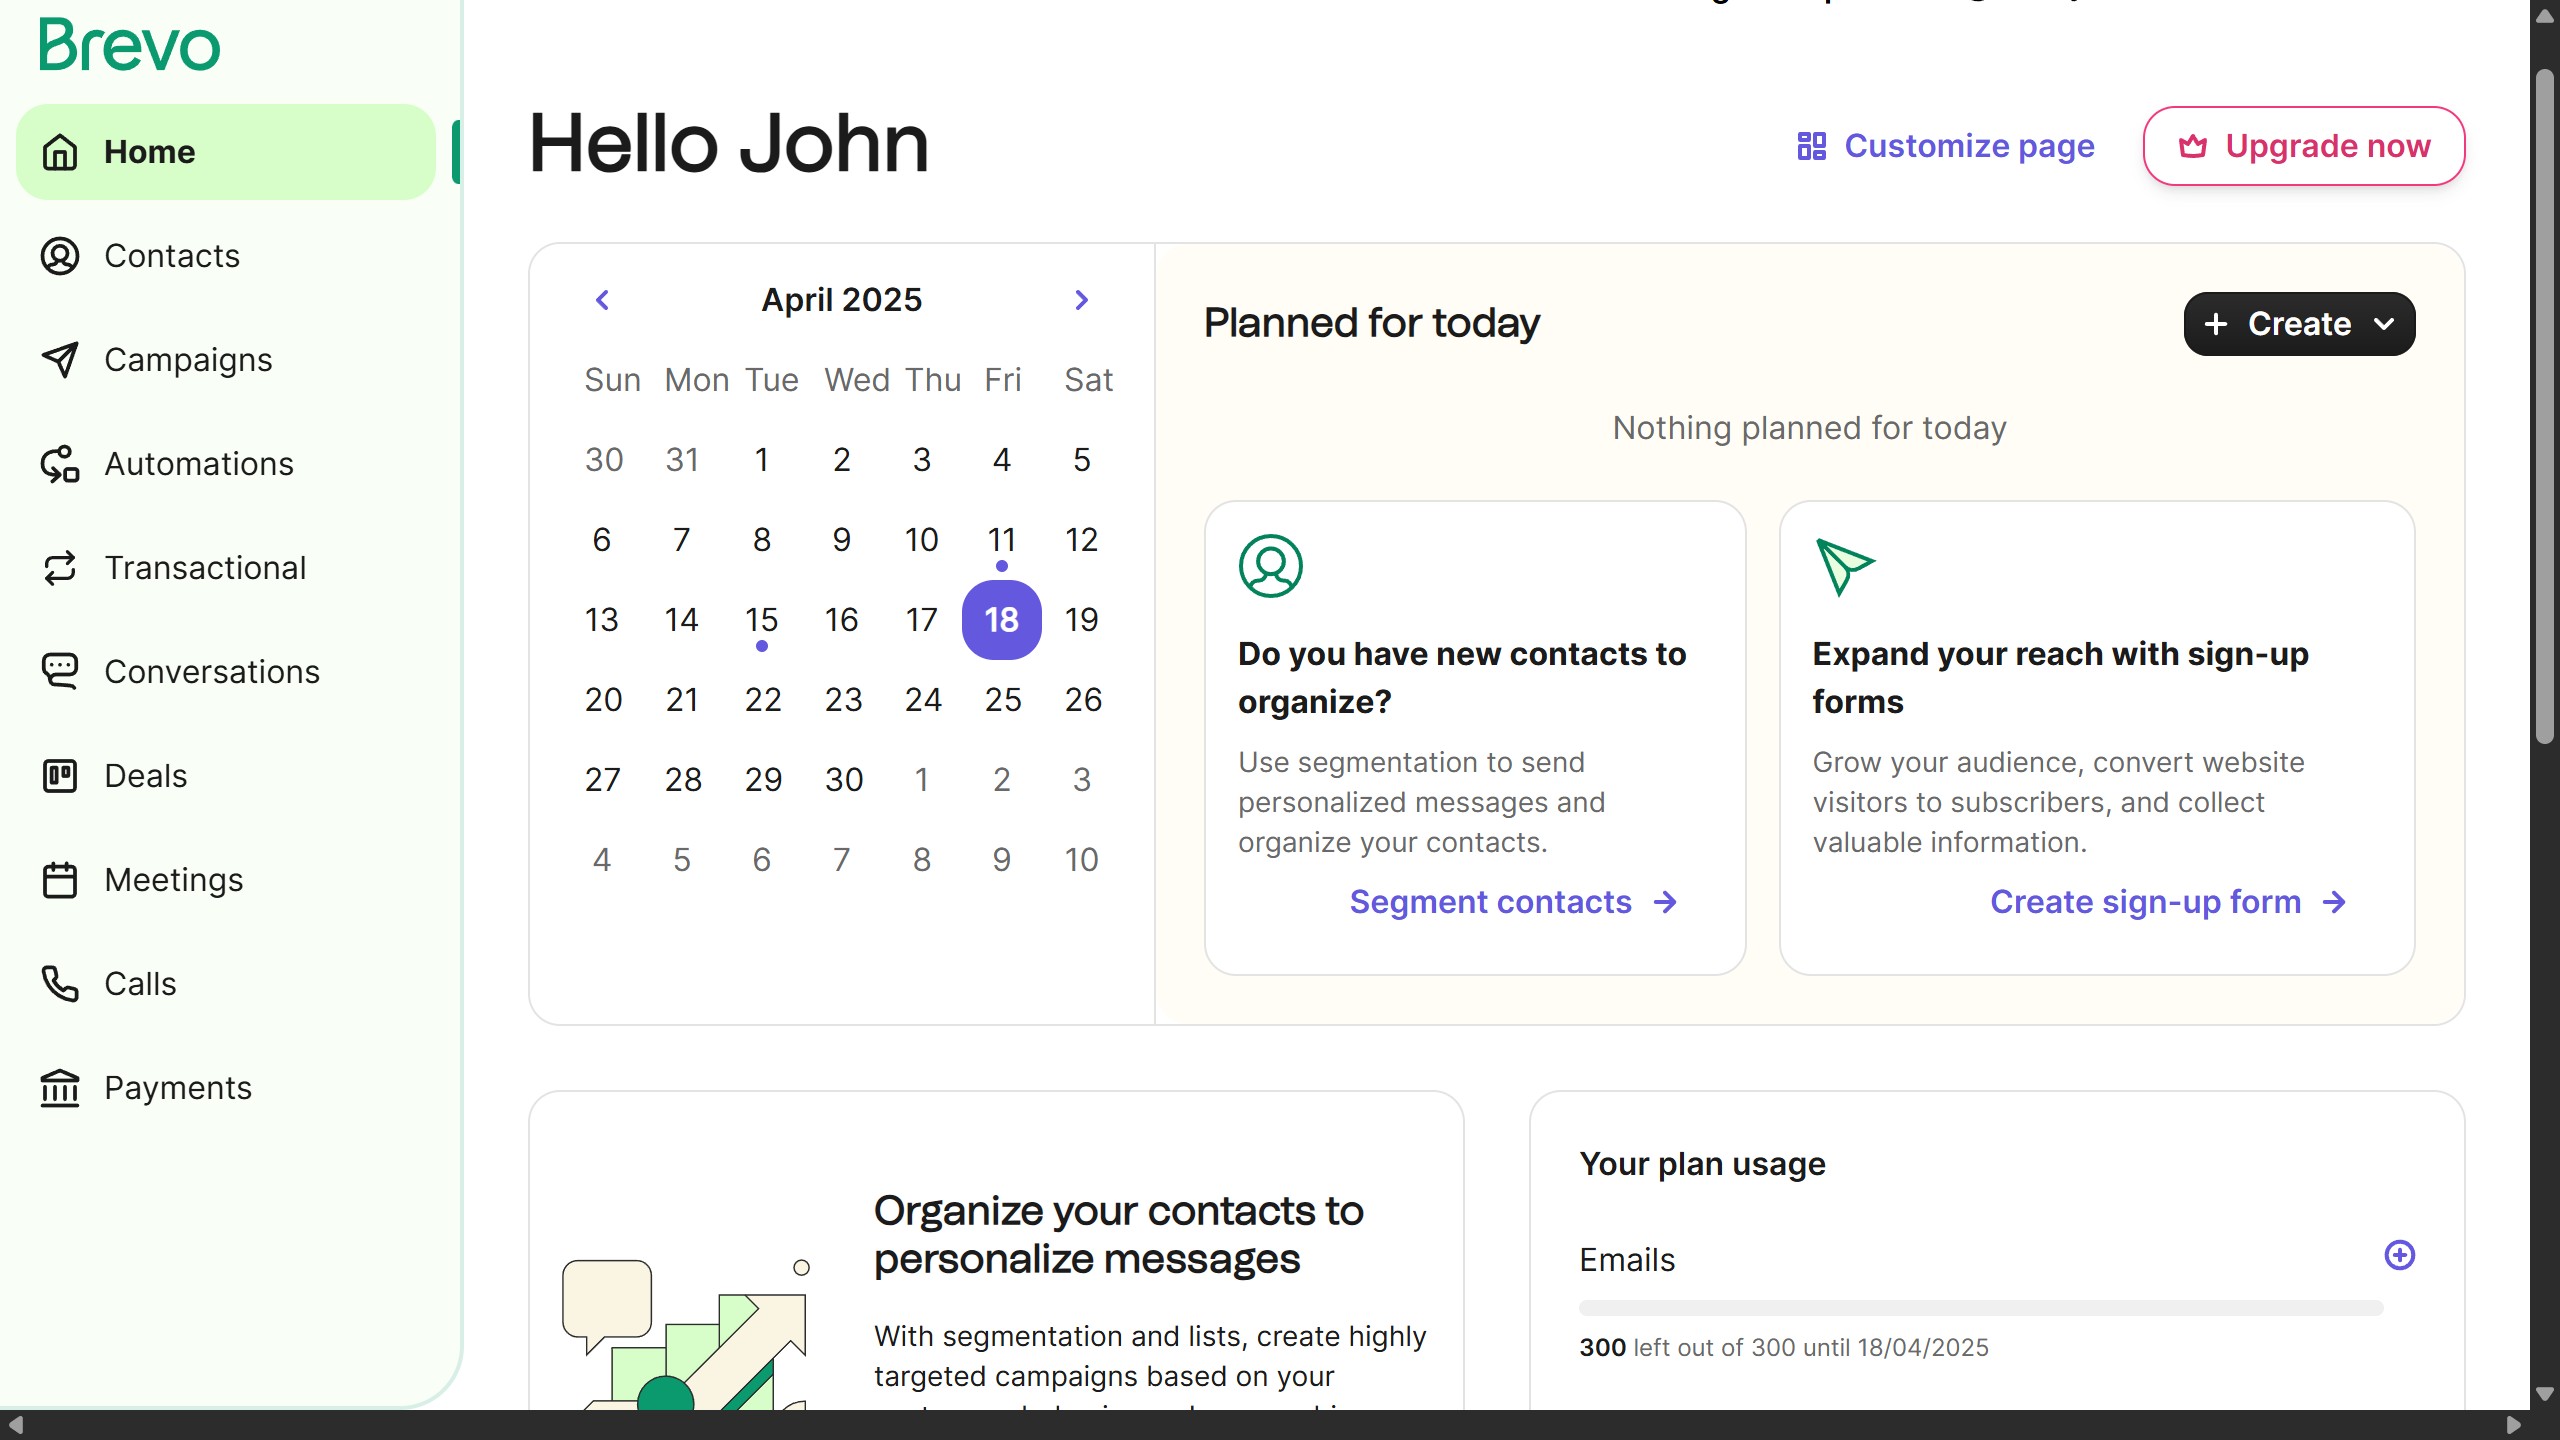Expand the Create dropdown button
The image size is (2560, 1440).
(x=2299, y=324)
